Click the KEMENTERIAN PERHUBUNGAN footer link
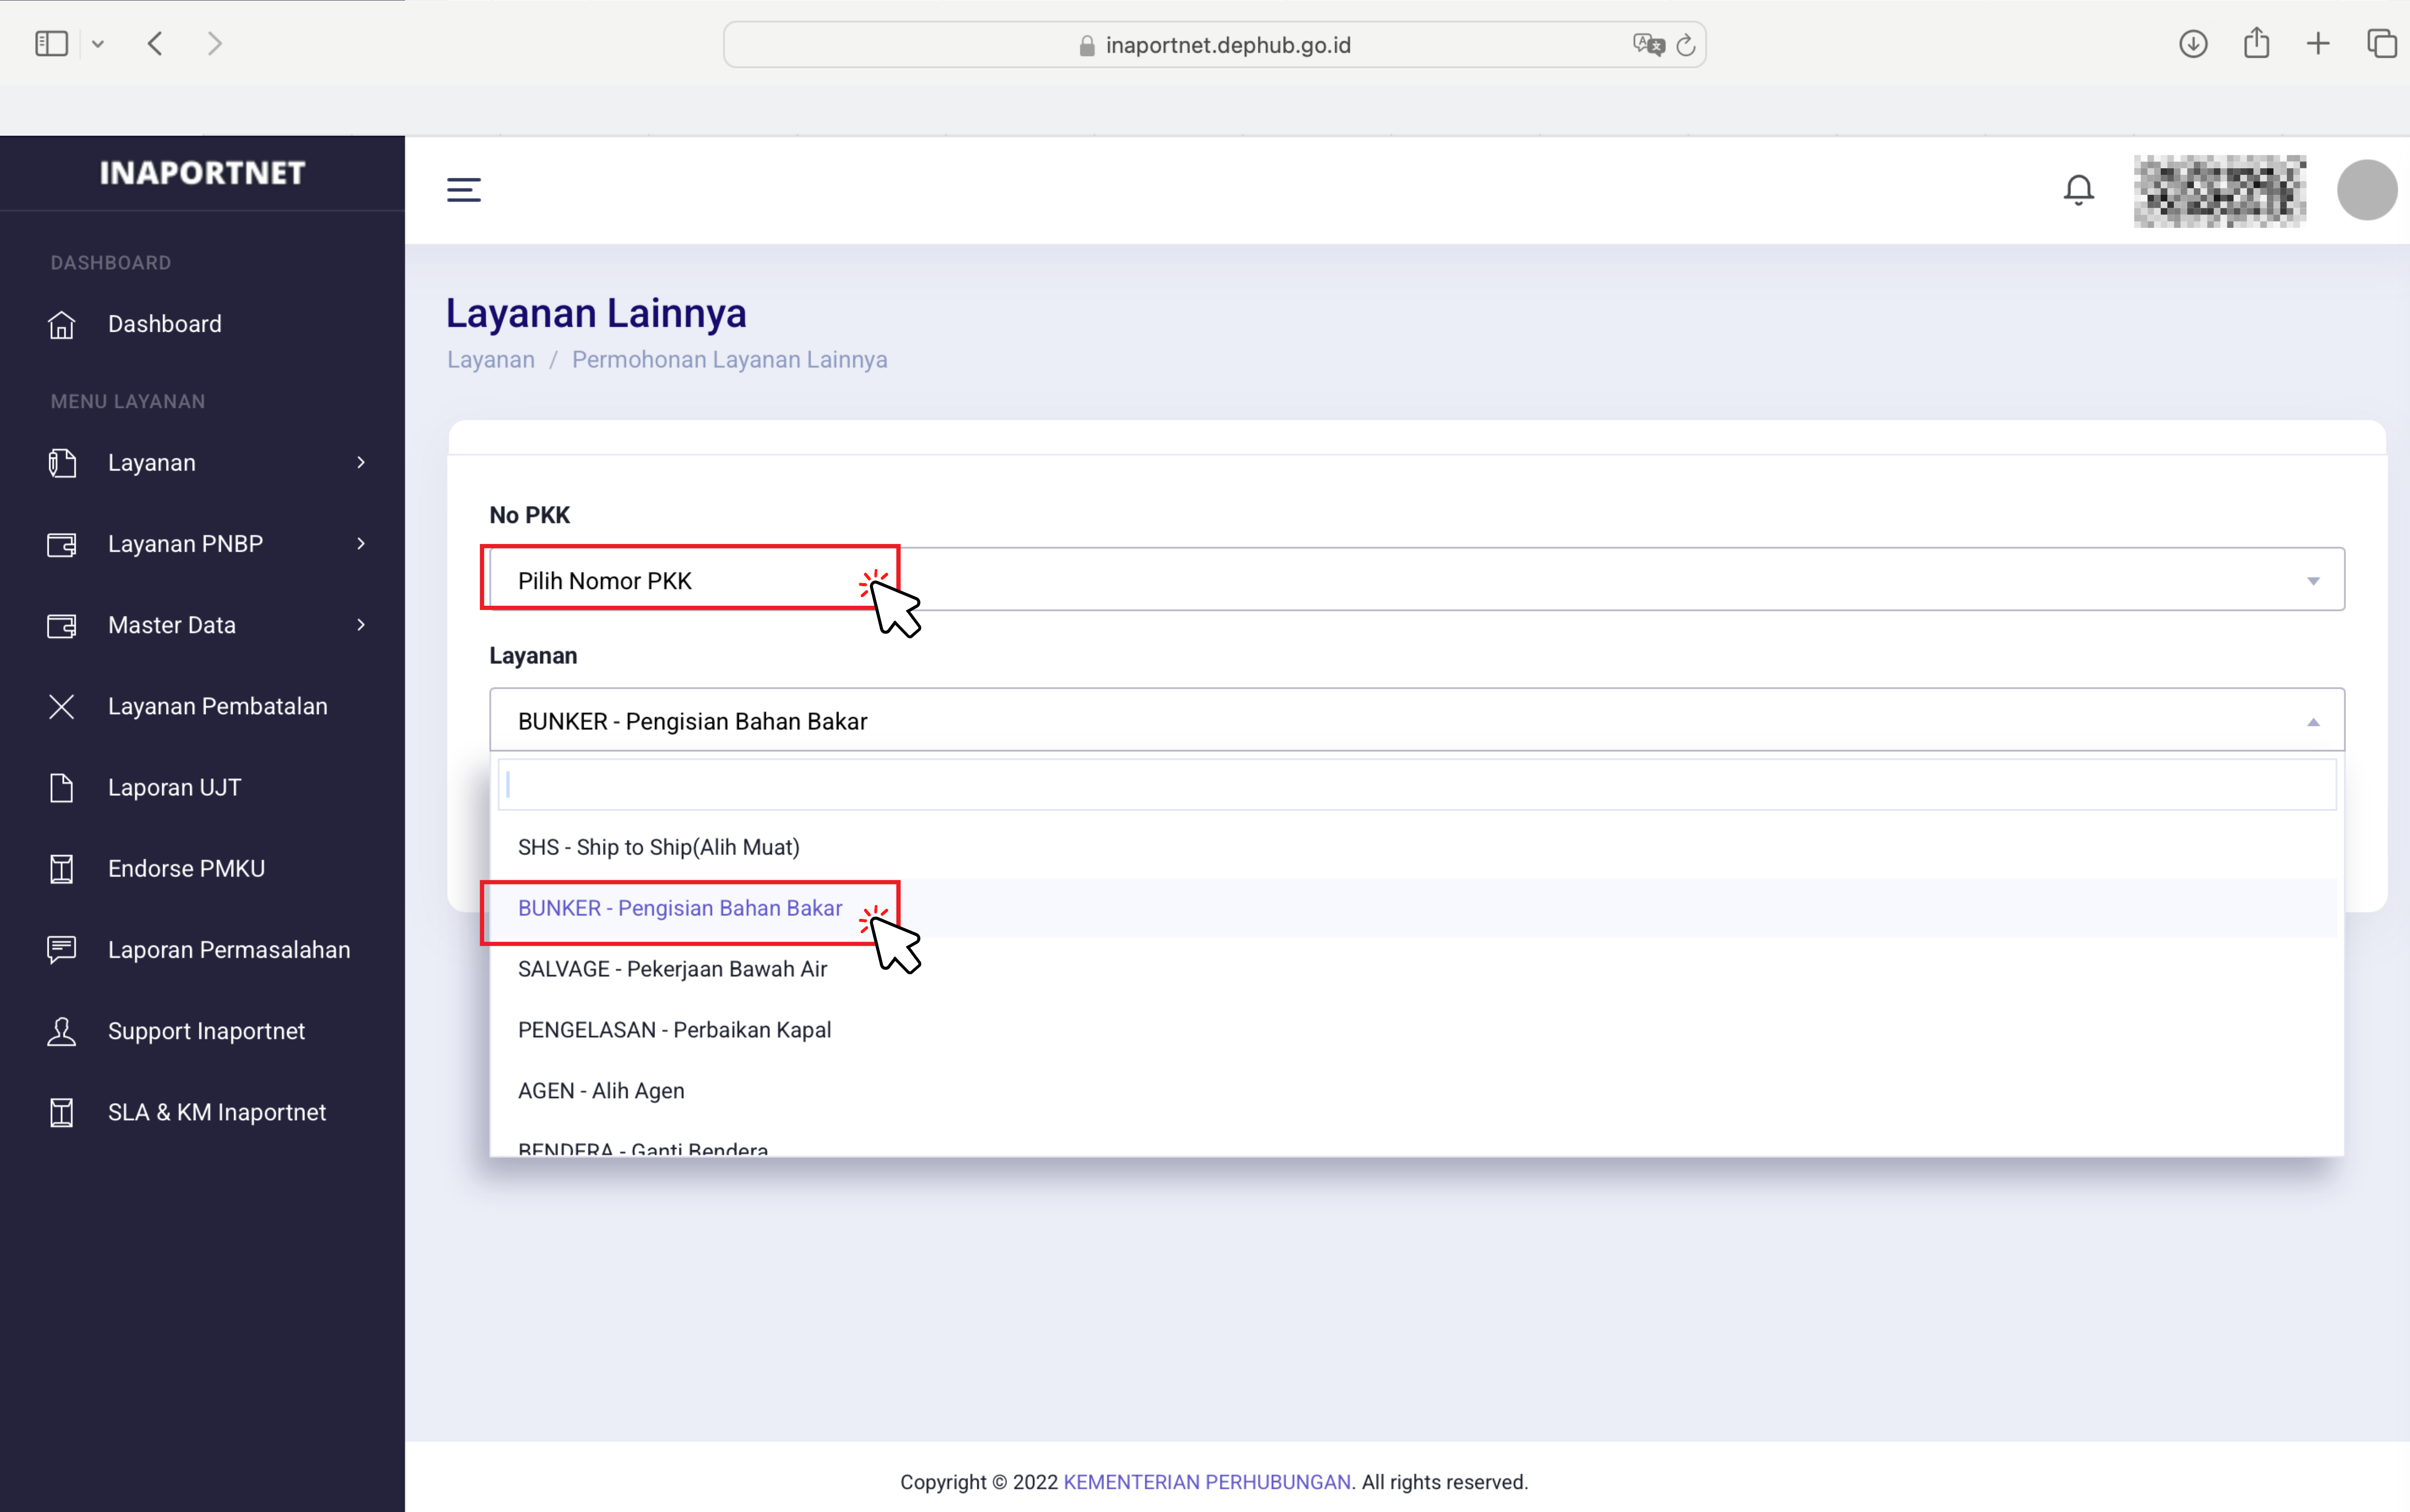Viewport: 2410px width, 1512px height. click(x=1206, y=1482)
